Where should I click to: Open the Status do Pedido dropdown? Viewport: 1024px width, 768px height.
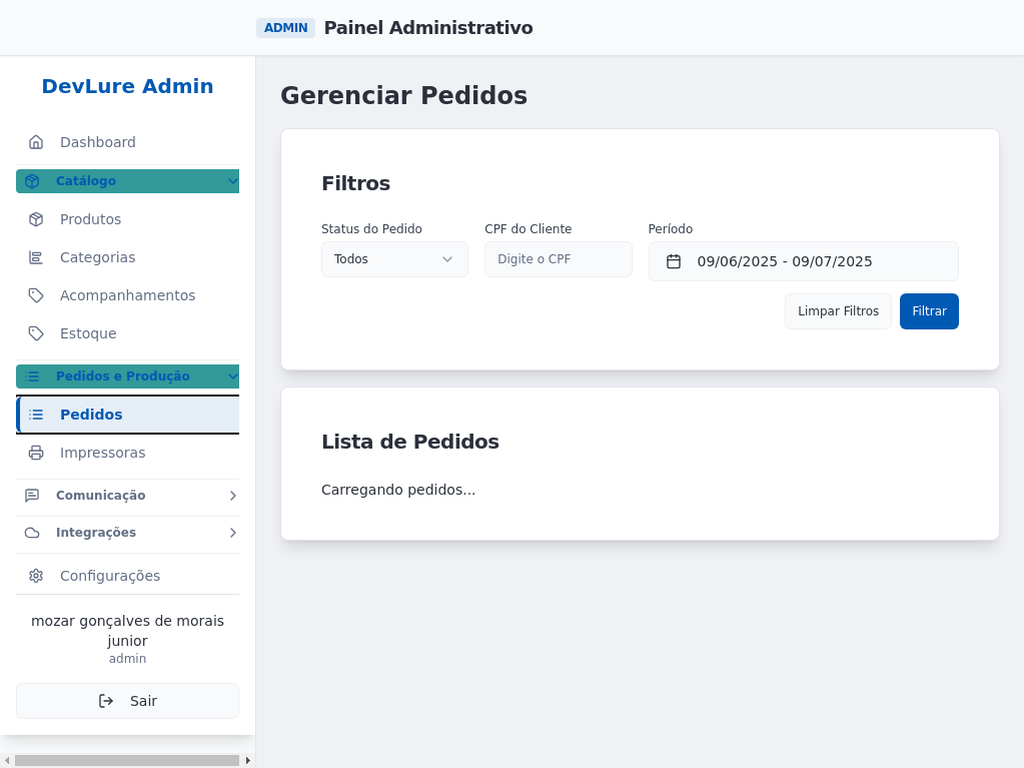394,259
